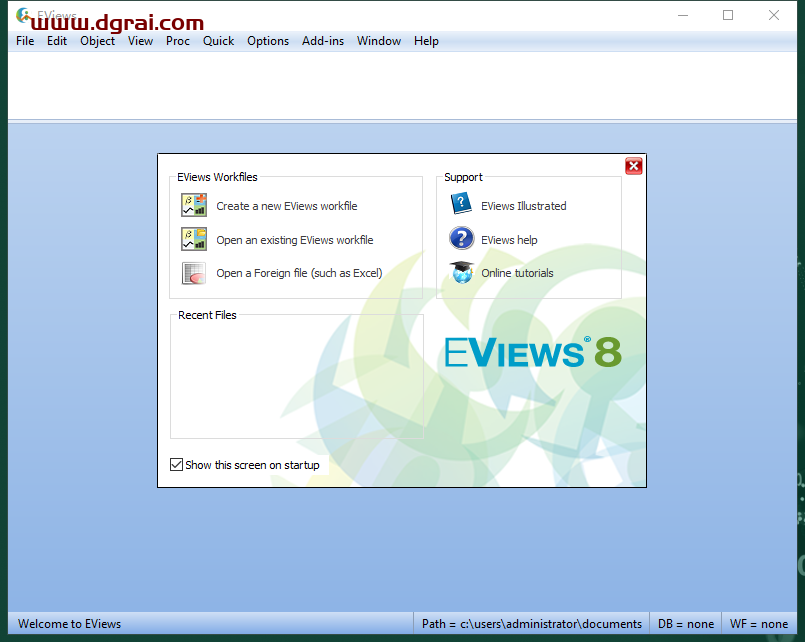Click the EViews help question mark icon
Image resolution: width=805 pixels, height=642 pixels.
pyautogui.click(x=462, y=239)
